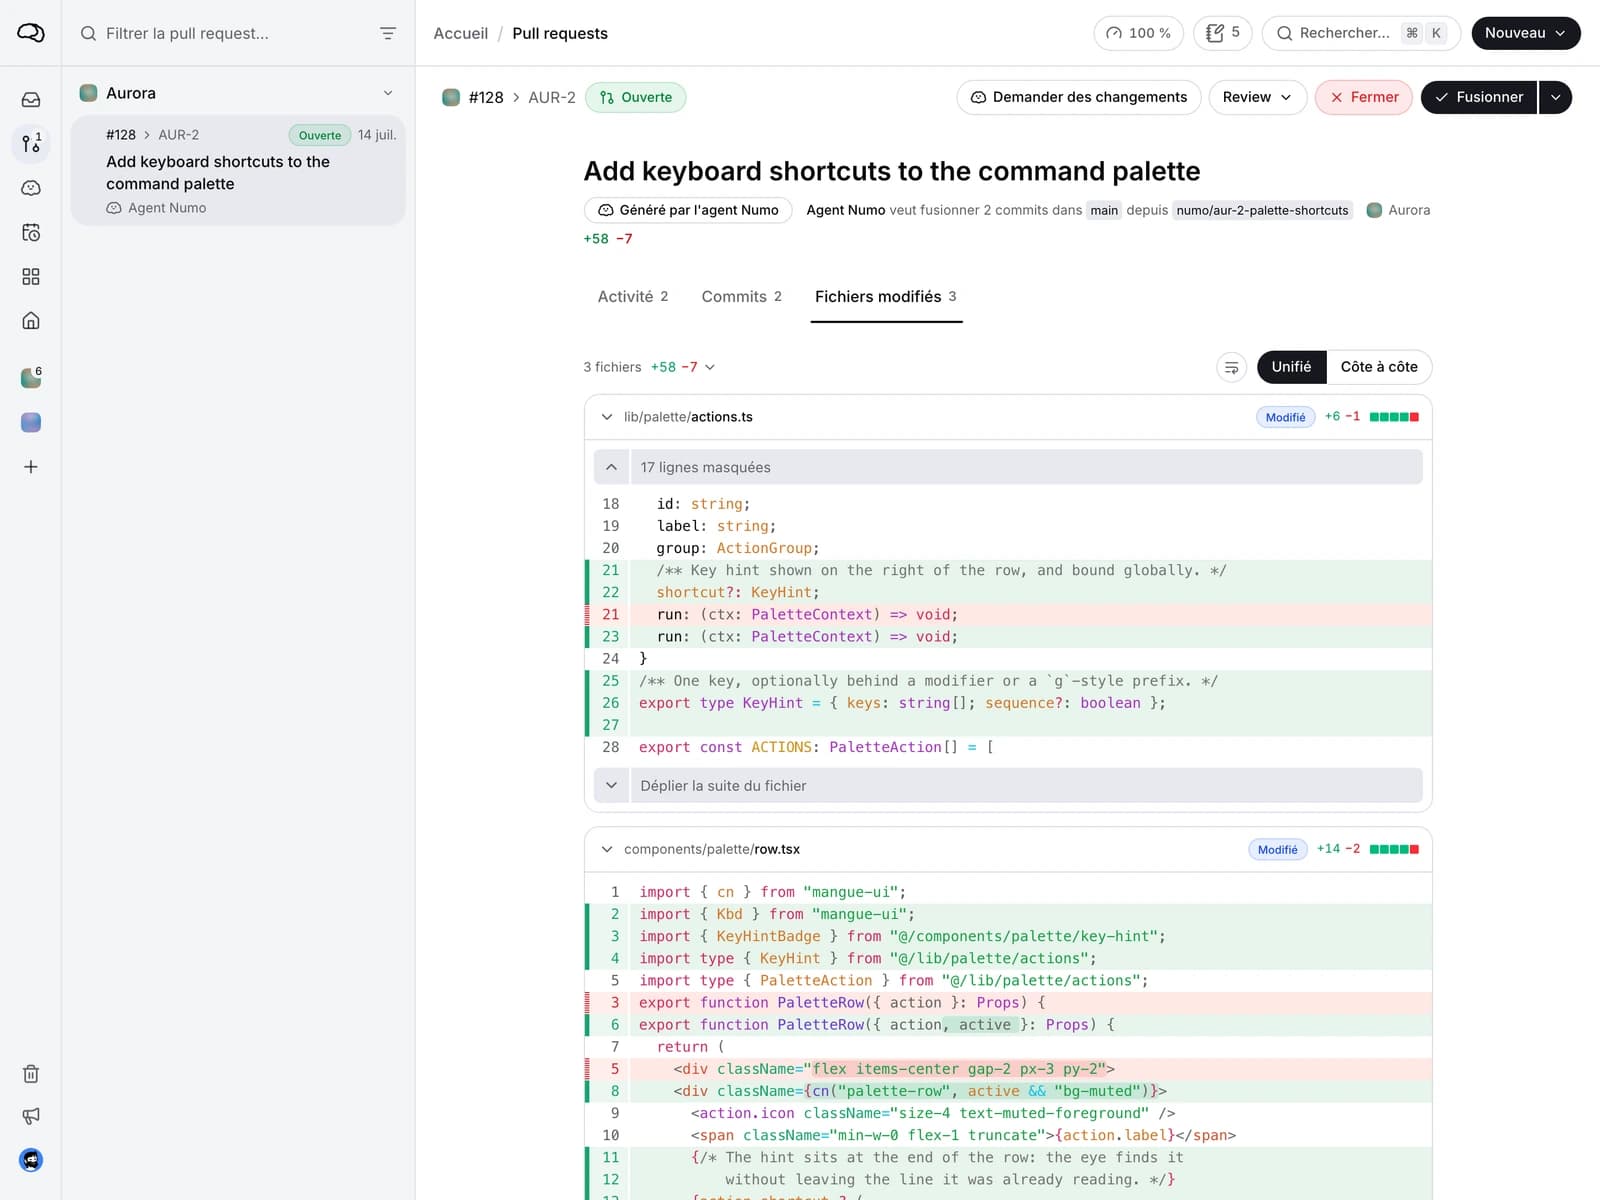The height and width of the screenshot is (1200, 1600).
Task: Open the user avatar at sidebar bottom
Action: click(31, 1160)
